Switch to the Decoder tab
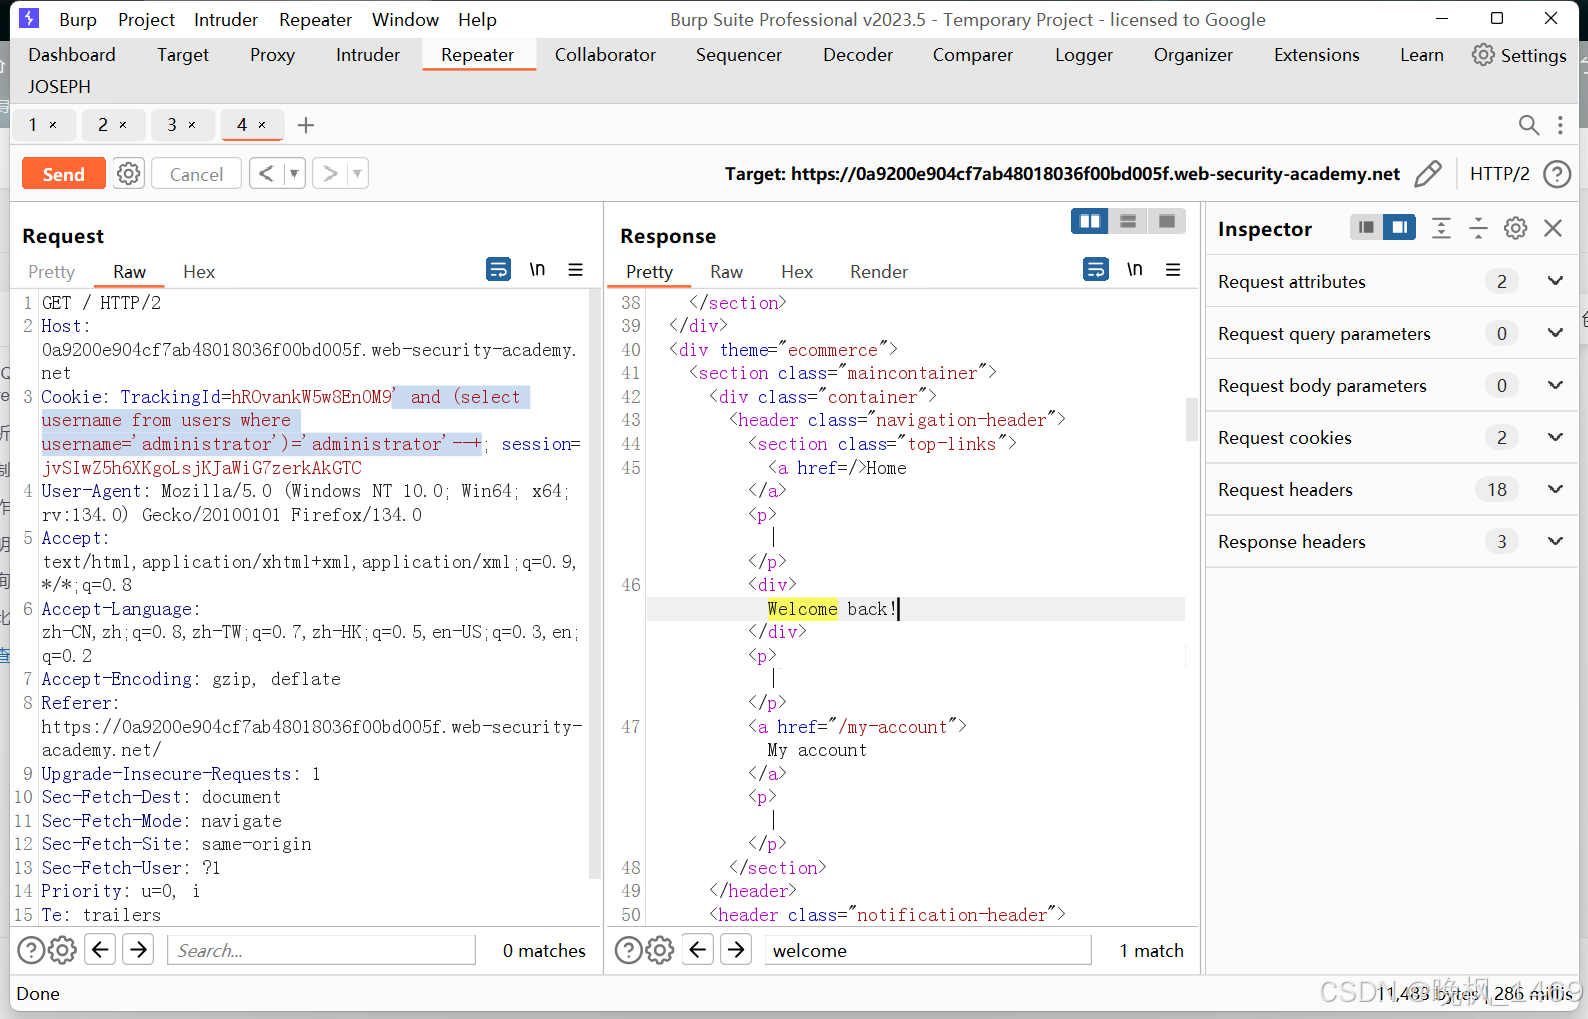Screen dimensions: 1588x1019 click(x=858, y=55)
